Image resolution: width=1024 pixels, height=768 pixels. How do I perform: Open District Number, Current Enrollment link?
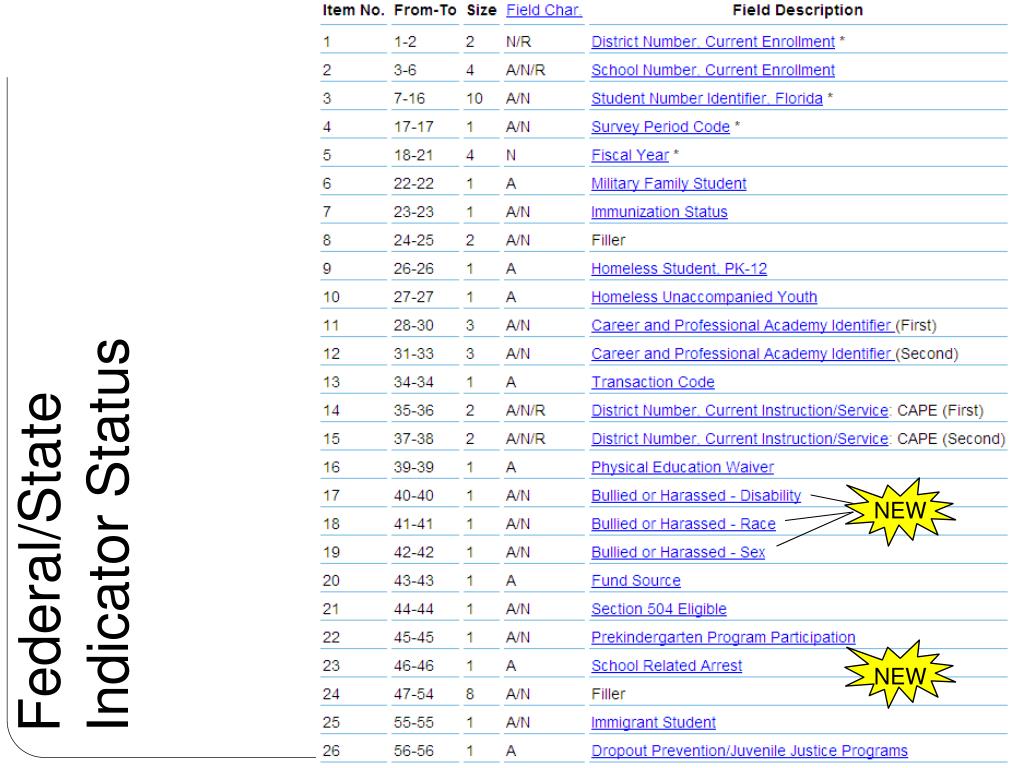tap(712, 42)
